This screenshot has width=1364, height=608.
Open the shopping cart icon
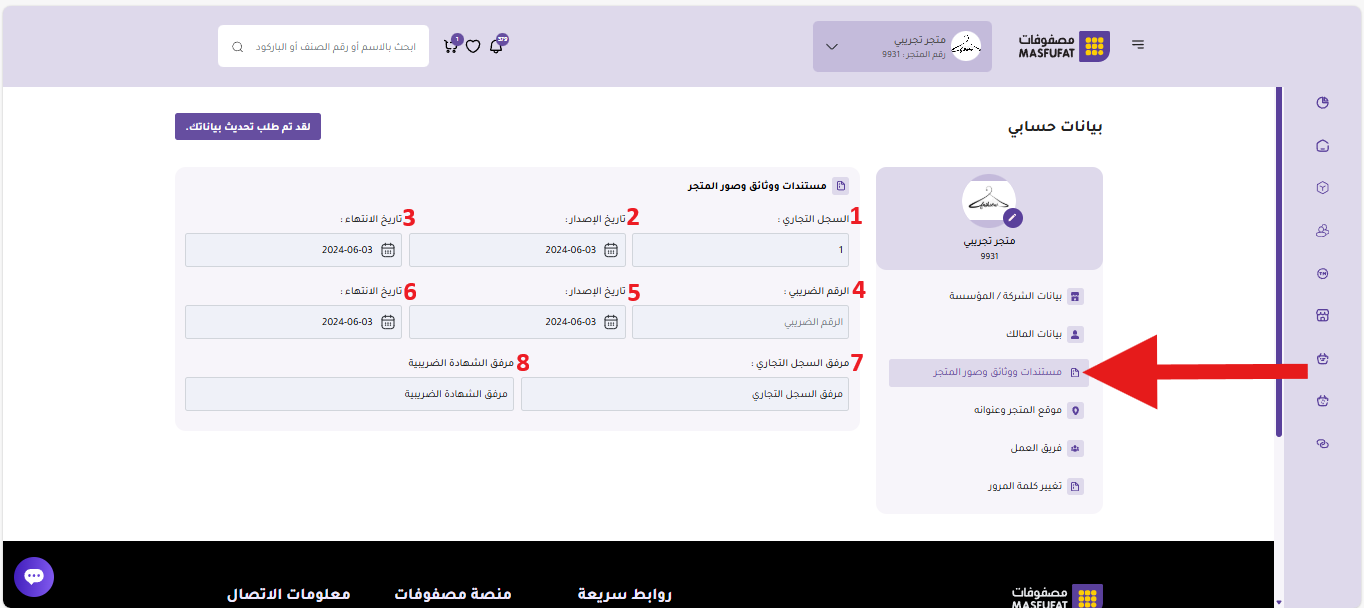coord(451,46)
